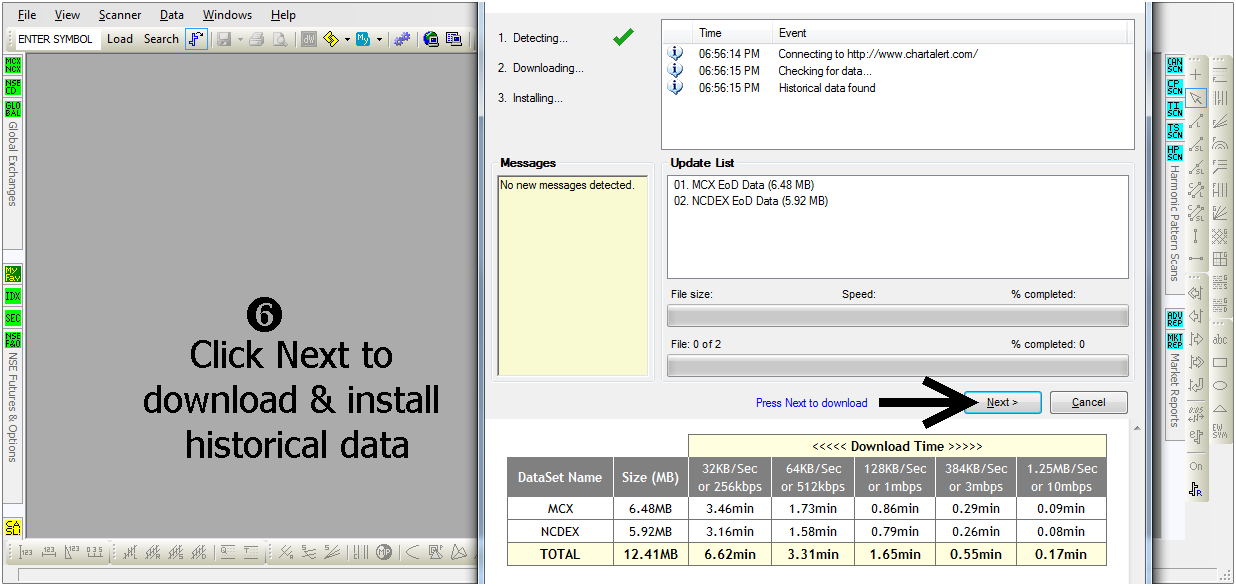Expand the Save icon dropdown arrow
Screen dimensions: 1236x586
[240, 39]
